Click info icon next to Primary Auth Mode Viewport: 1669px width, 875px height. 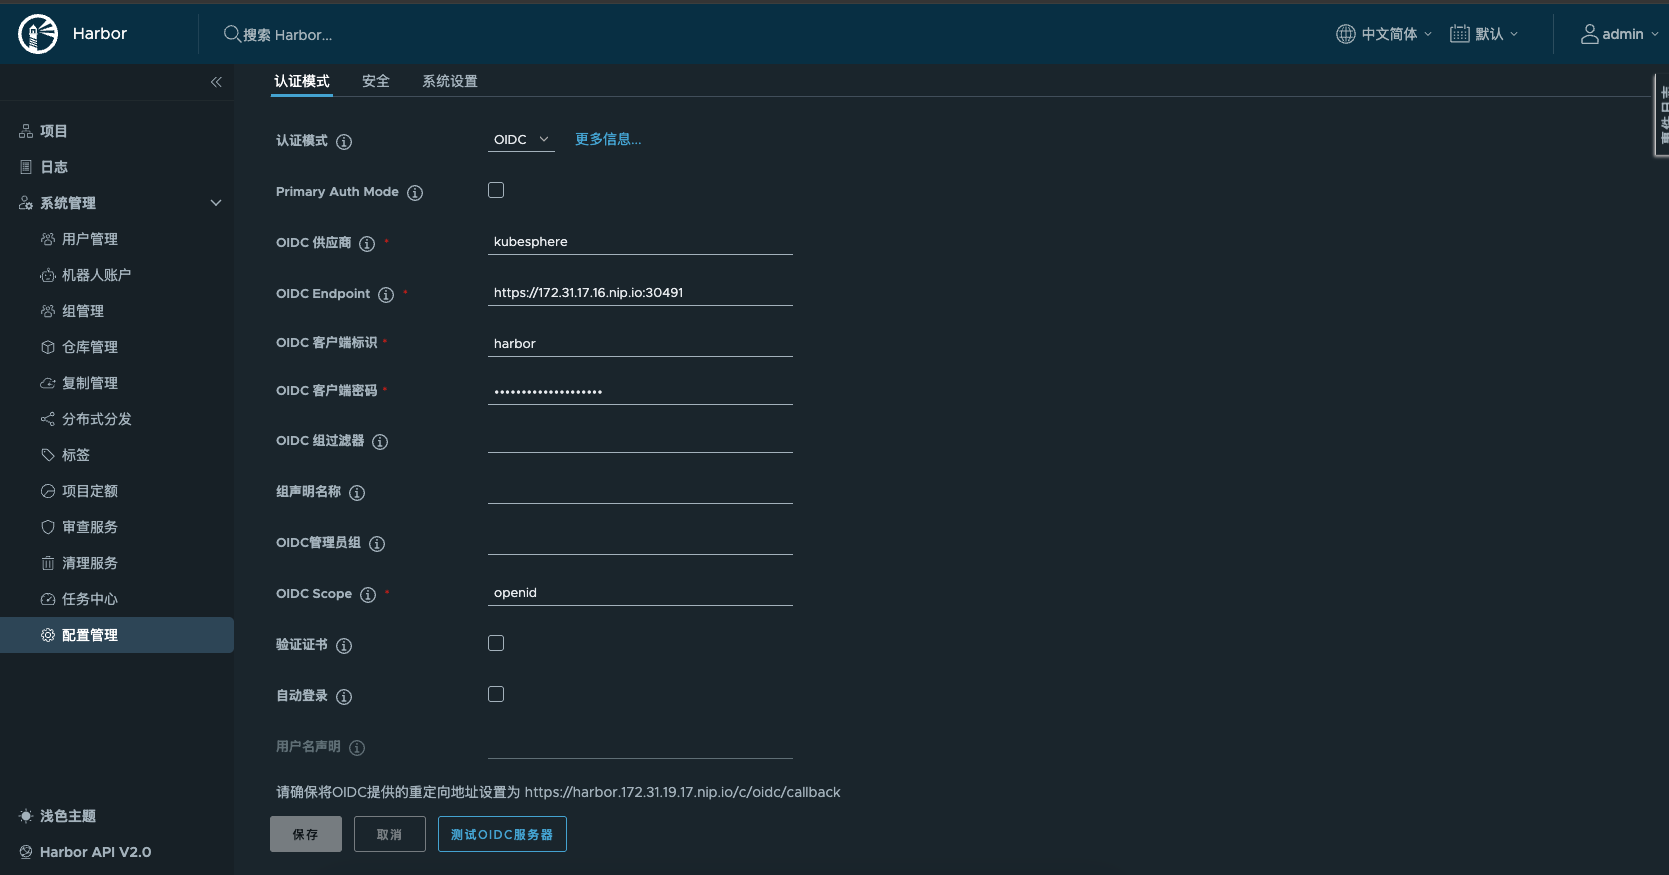[x=415, y=193]
